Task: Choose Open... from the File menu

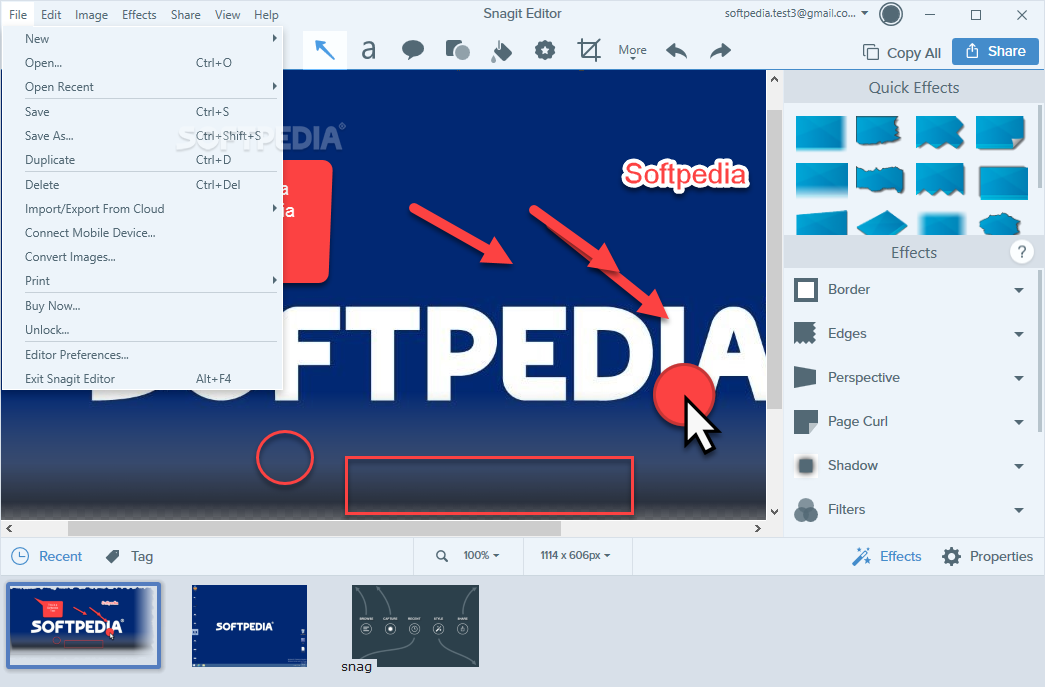Action: tap(143, 63)
